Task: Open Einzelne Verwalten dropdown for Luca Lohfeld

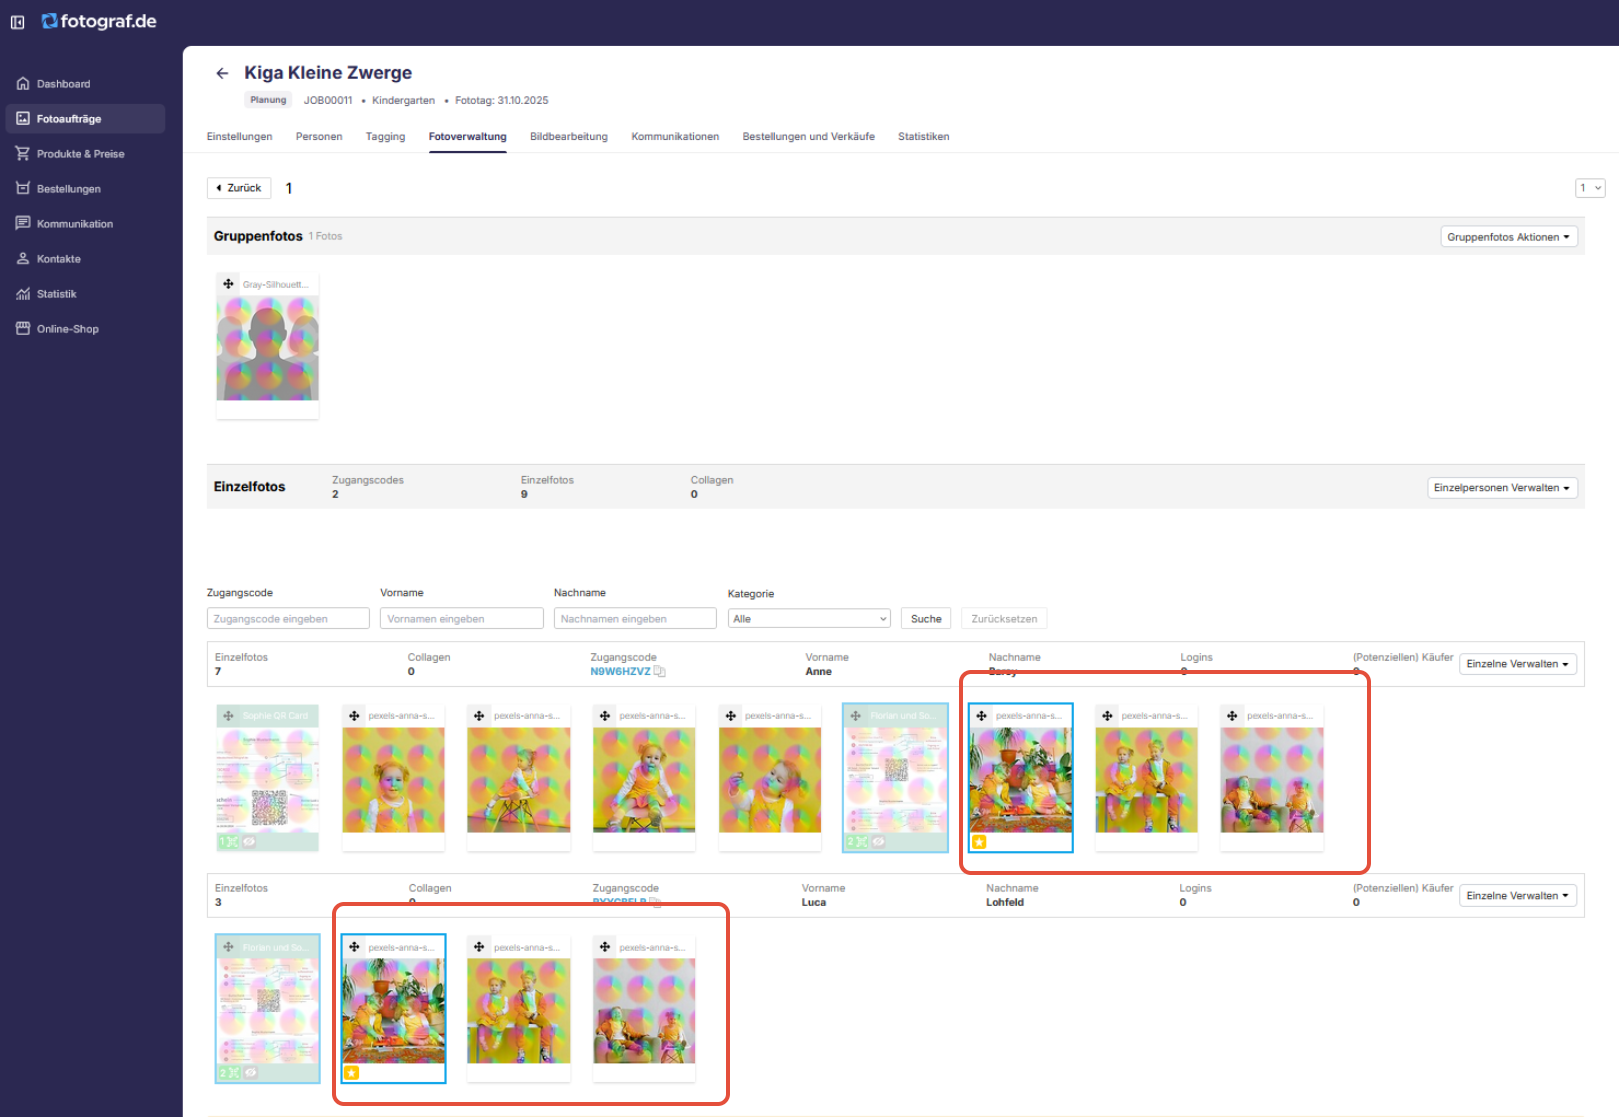Action: click(1518, 896)
